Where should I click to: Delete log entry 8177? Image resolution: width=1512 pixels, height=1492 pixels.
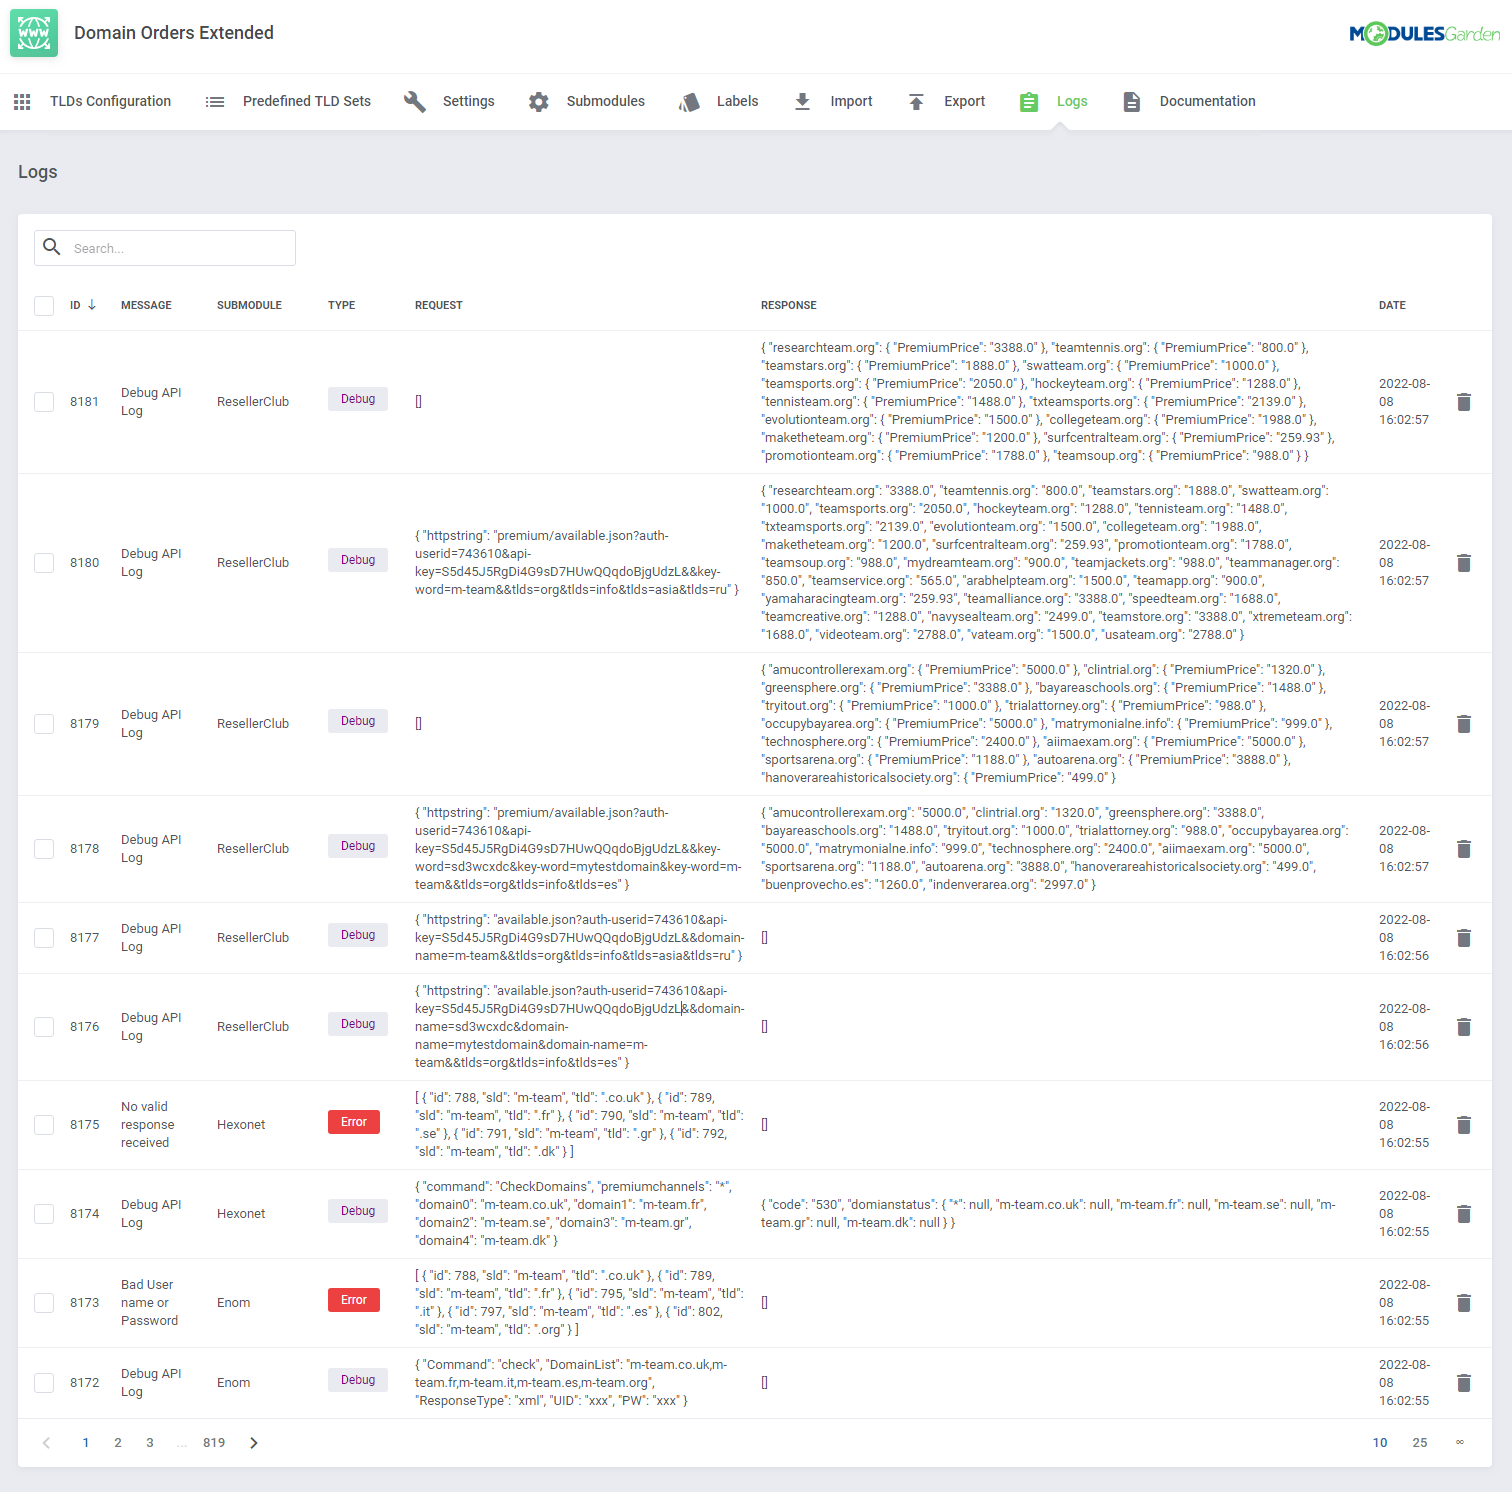click(x=1464, y=938)
